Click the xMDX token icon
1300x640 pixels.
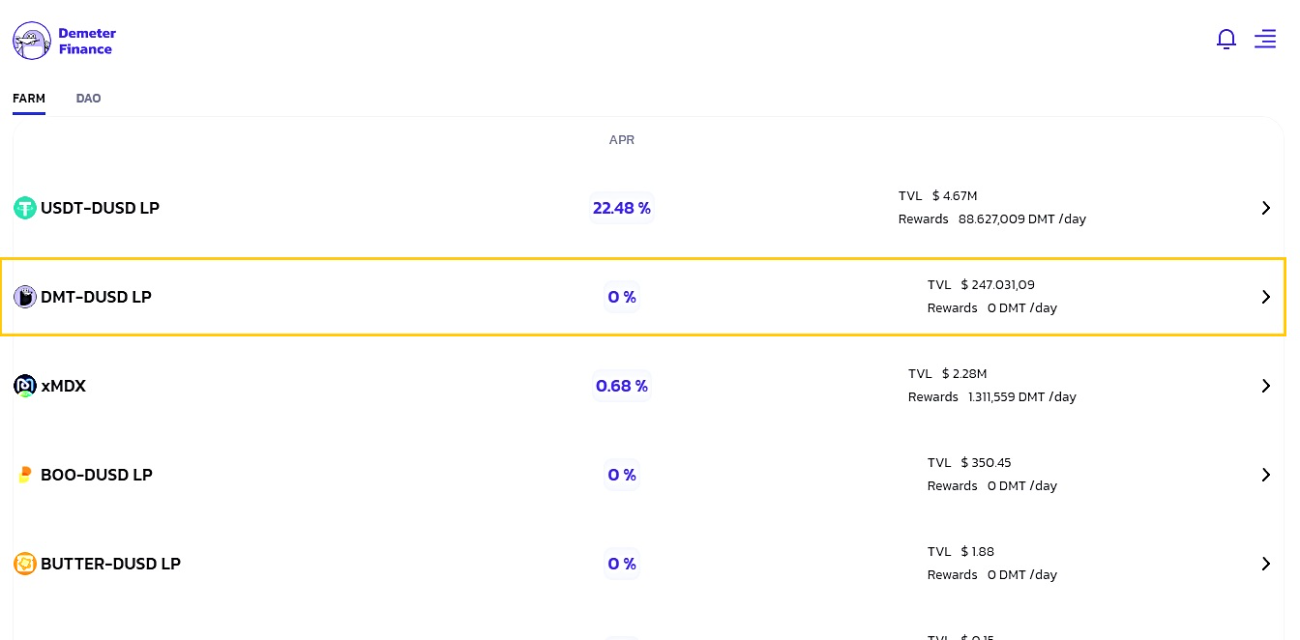[x=25, y=386]
